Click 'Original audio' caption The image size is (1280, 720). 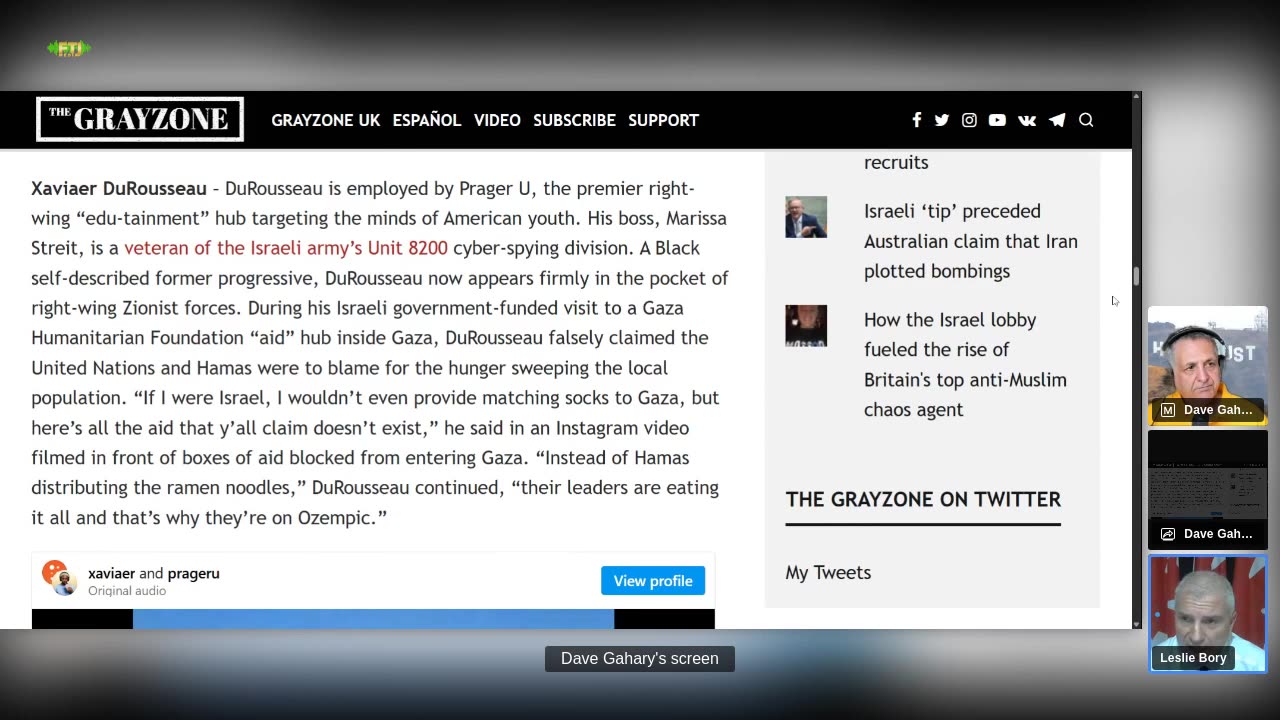pos(127,591)
